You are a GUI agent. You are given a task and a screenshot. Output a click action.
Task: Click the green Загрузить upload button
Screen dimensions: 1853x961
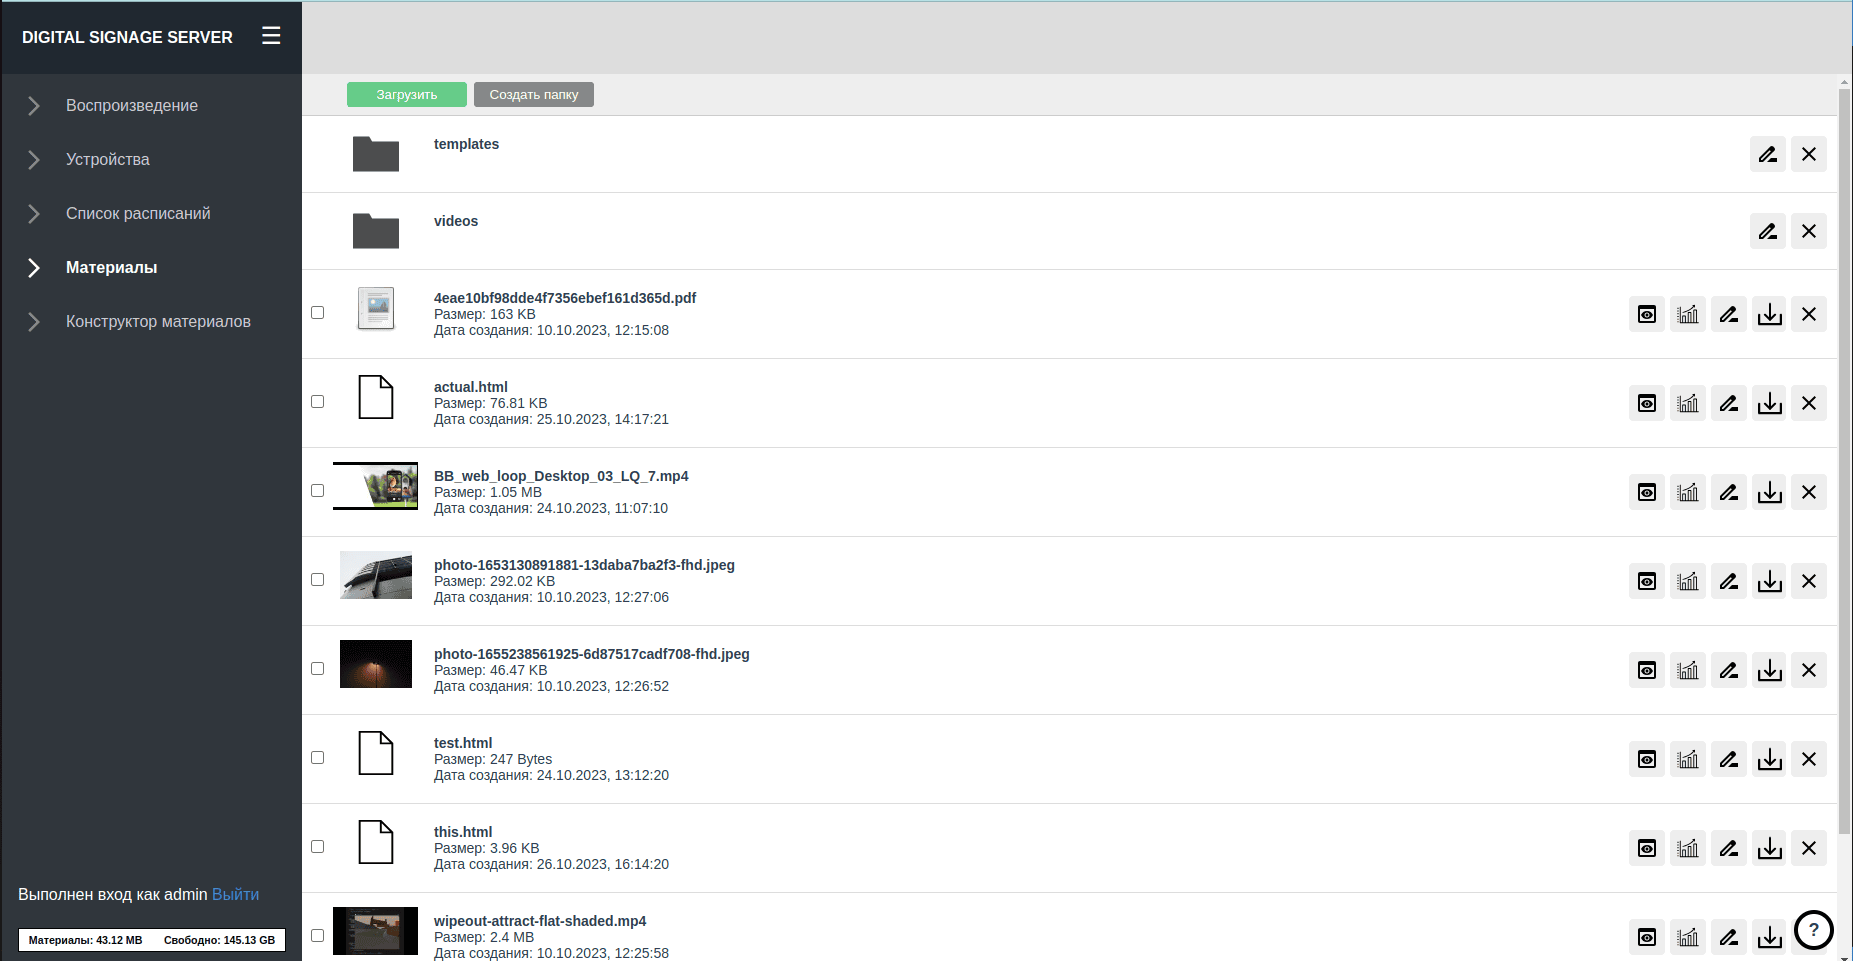406,95
